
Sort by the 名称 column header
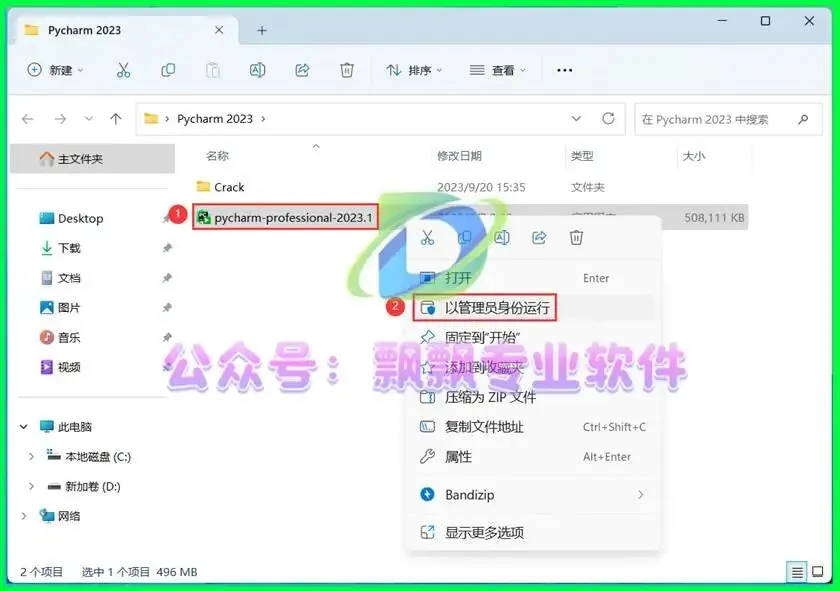coord(218,156)
